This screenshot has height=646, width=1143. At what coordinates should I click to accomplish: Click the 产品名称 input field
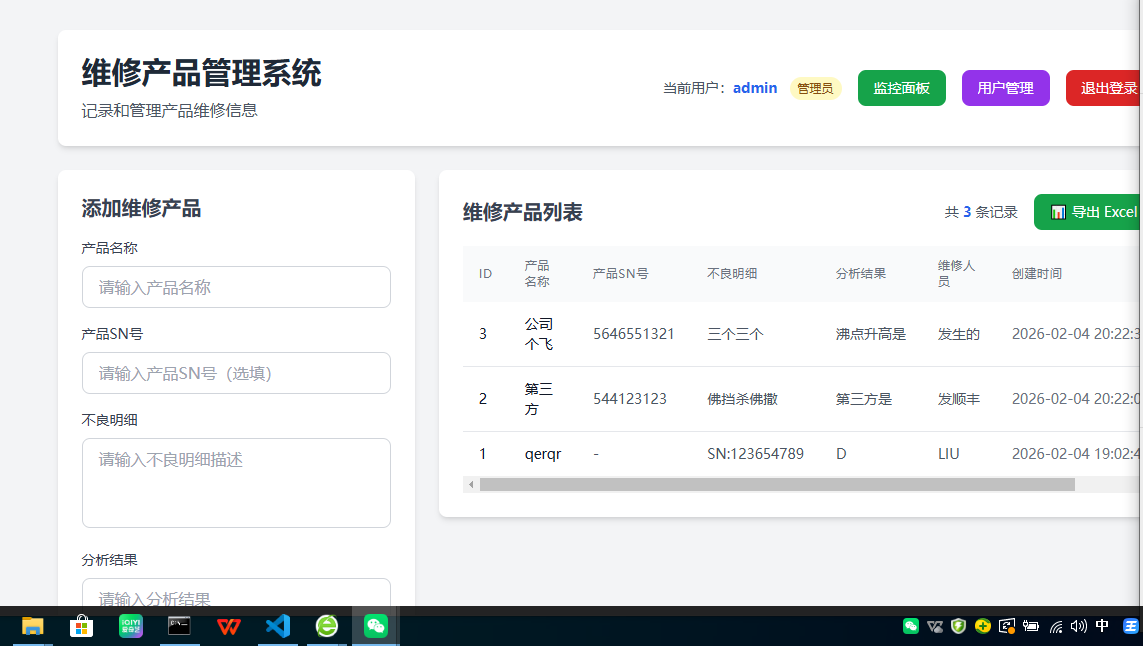(236, 287)
